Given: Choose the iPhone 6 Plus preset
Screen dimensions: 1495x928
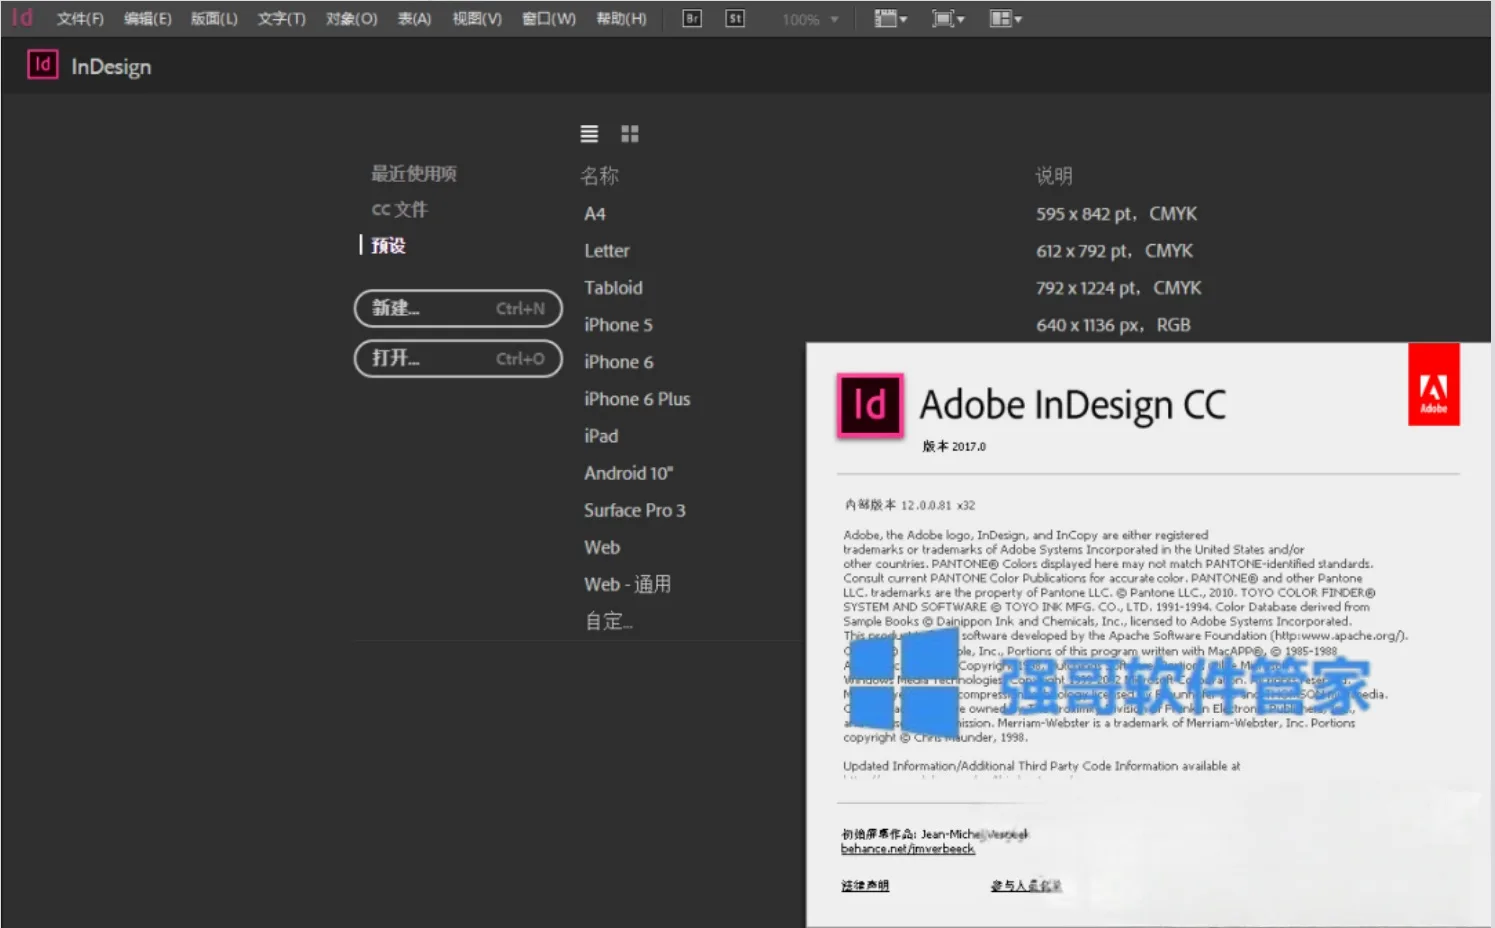Looking at the screenshot, I should tap(637, 399).
